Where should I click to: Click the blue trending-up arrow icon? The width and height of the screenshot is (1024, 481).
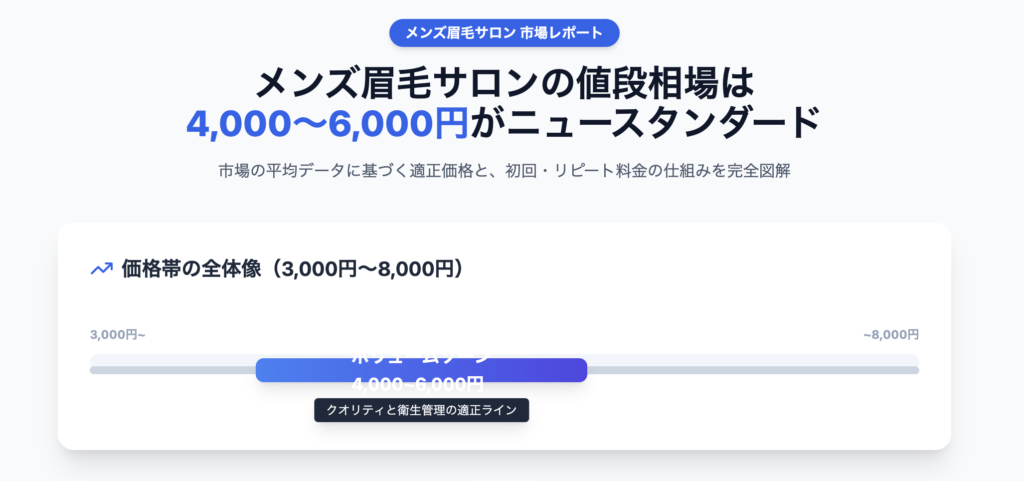(101, 268)
